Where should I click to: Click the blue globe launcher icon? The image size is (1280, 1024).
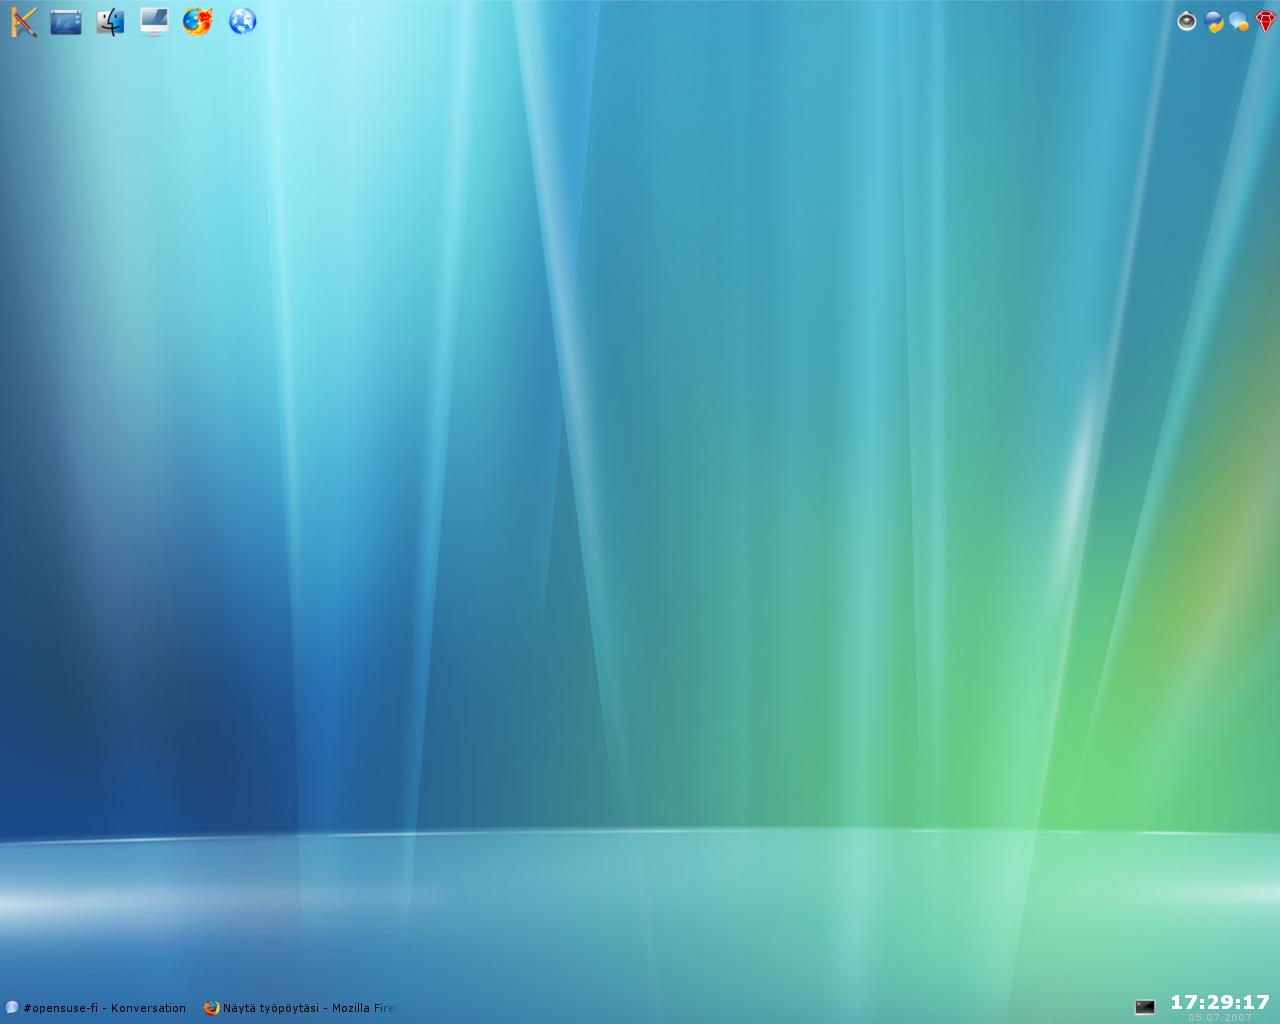point(242,21)
